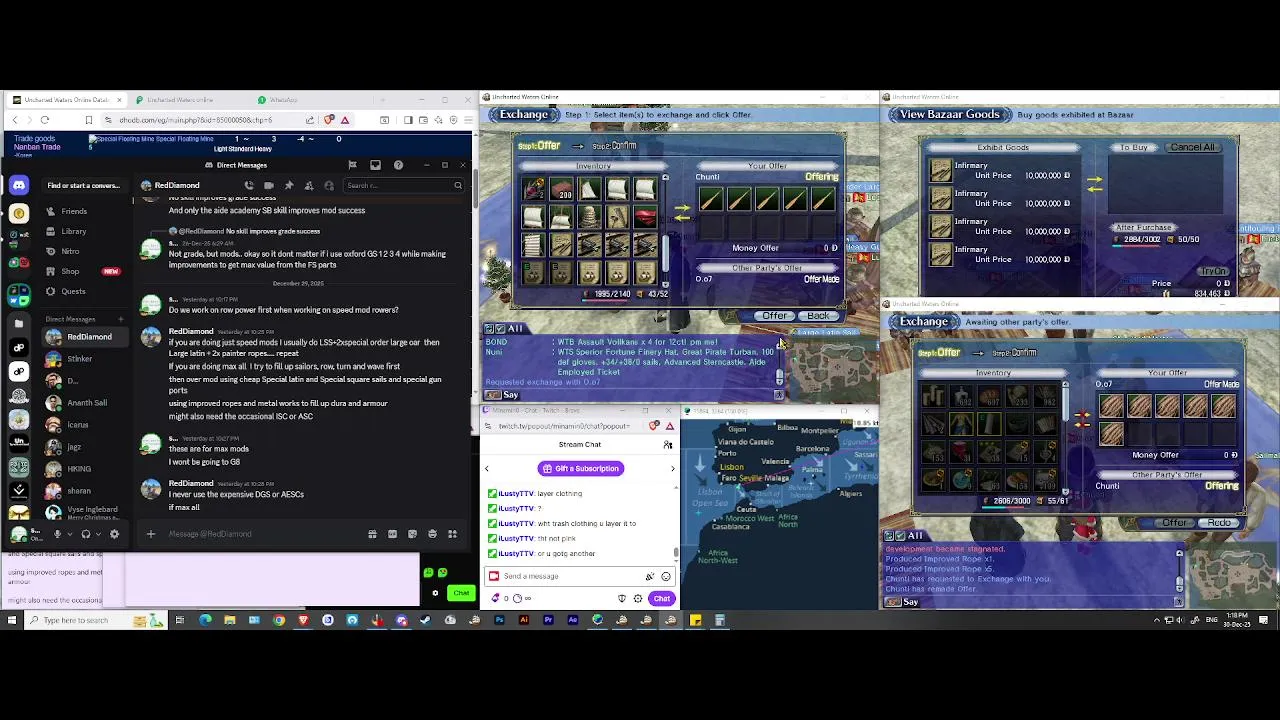Open Task View on the taskbar
Screen dimensions: 1280x720
180,620
